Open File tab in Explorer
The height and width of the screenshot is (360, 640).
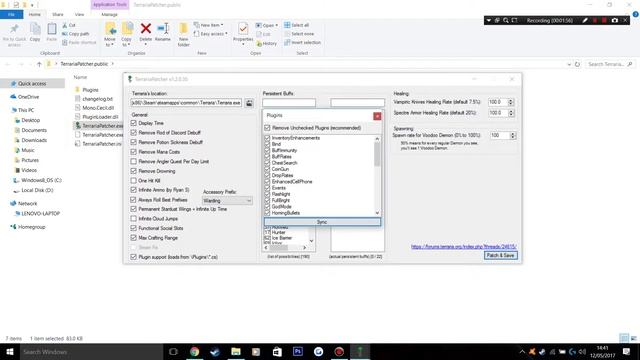point(11,14)
